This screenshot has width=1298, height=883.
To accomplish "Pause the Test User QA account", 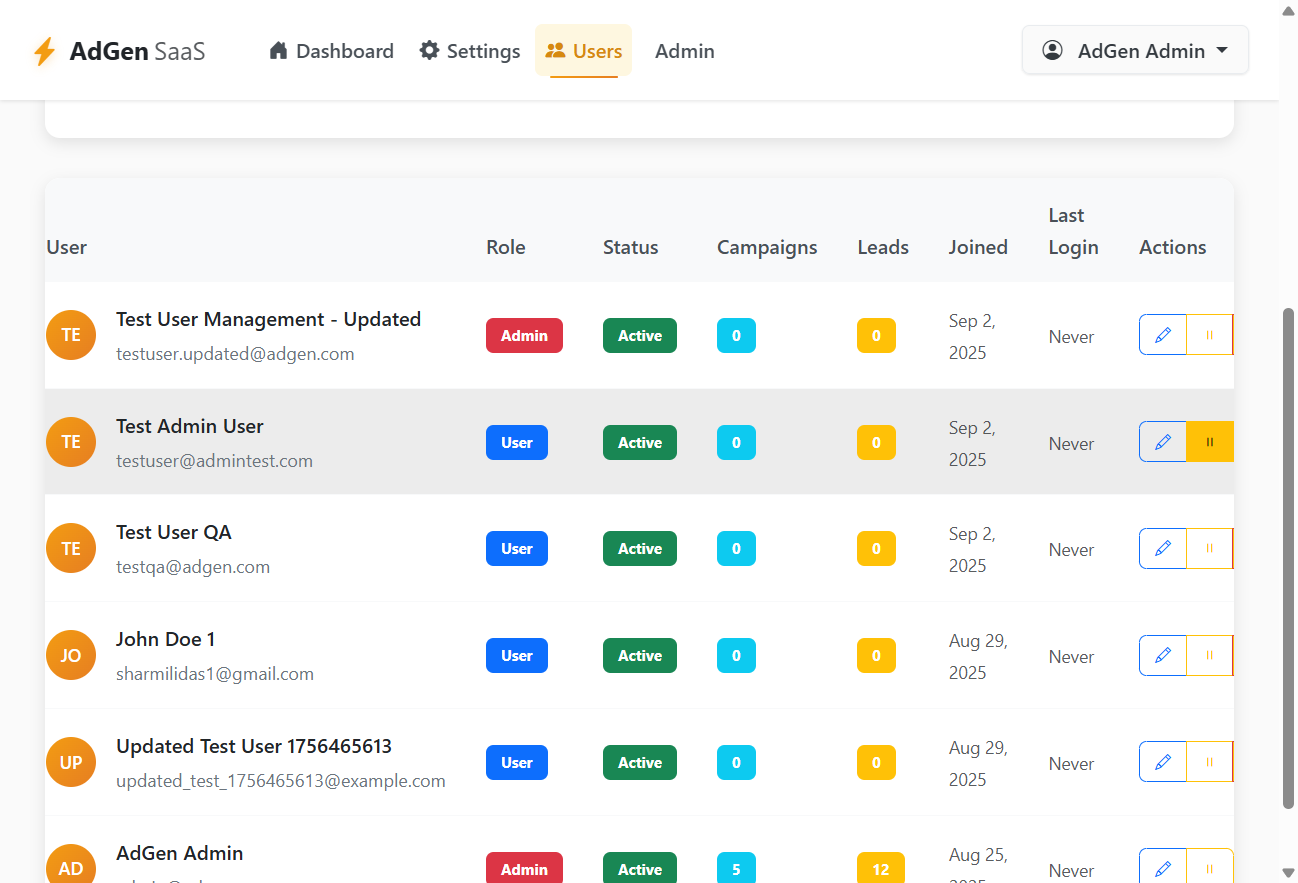I will (x=1210, y=549).
